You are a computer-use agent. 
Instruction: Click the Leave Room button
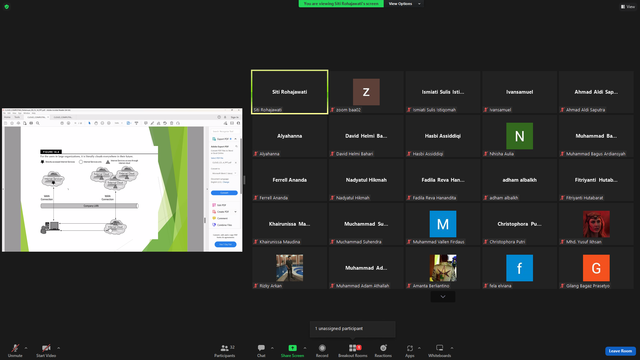click(x=620, y=351)
